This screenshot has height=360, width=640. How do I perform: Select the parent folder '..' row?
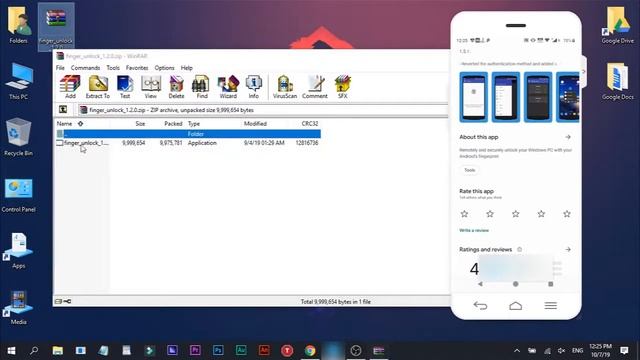tap(188, 134)
